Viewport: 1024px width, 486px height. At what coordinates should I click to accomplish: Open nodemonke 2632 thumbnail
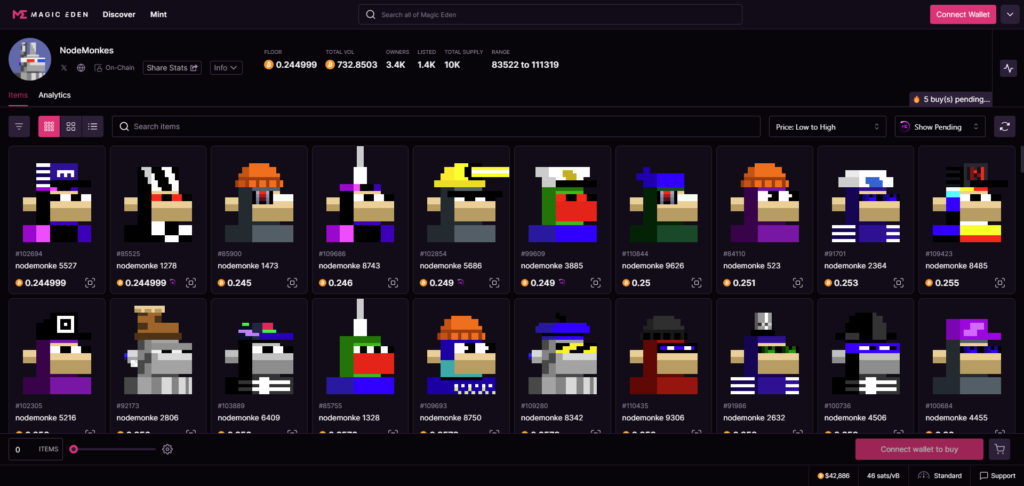coord(765,349)
